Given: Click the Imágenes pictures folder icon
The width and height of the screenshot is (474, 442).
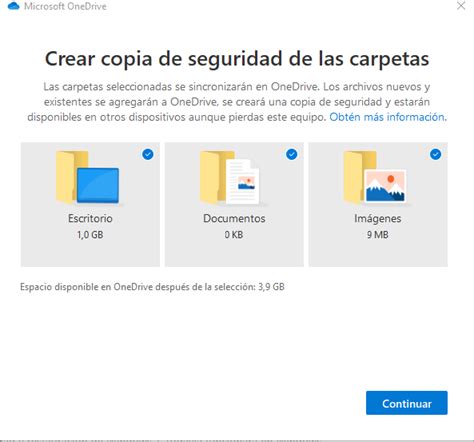Looking at the screenshot, I should pos(375,177).
